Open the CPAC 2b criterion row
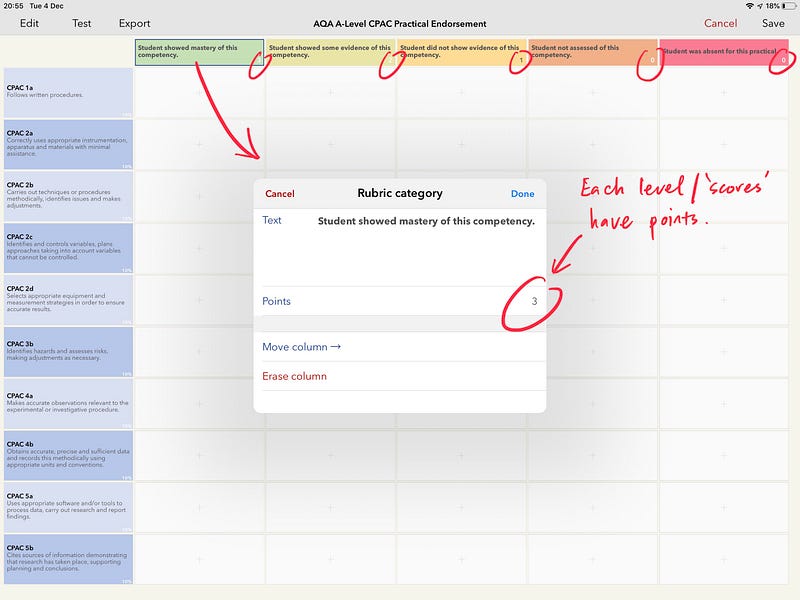800x600 pixels. (68, 196)
